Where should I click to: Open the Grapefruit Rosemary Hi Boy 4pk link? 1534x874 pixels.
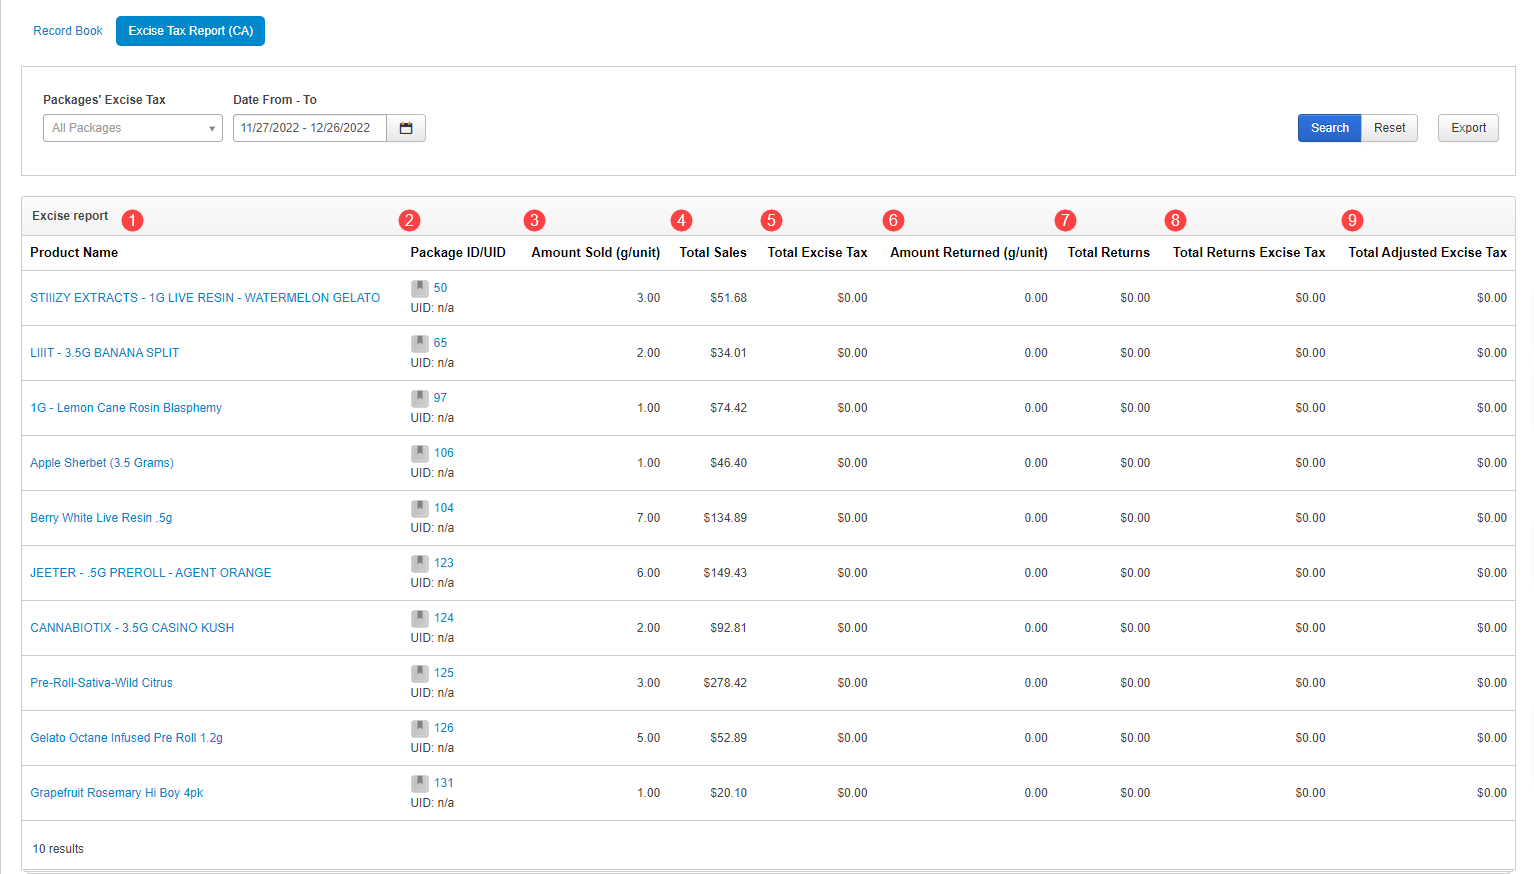click(117, 793)
